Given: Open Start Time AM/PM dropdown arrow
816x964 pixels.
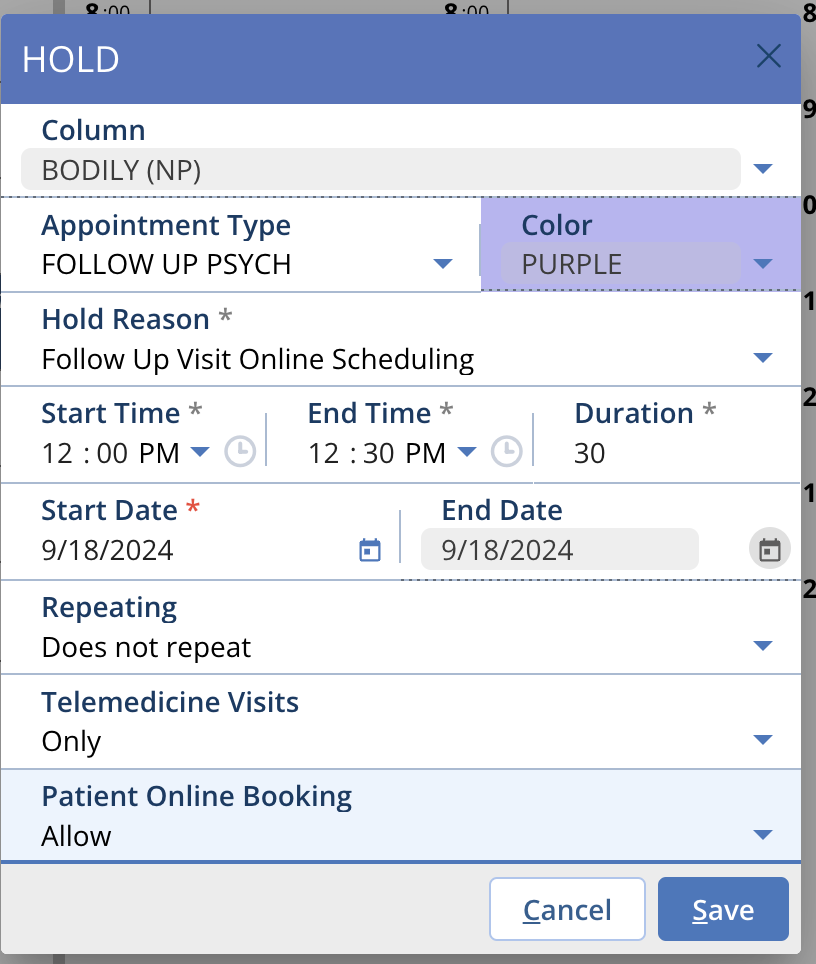Looking at the screenshot, I should click(x=200, y=452).
